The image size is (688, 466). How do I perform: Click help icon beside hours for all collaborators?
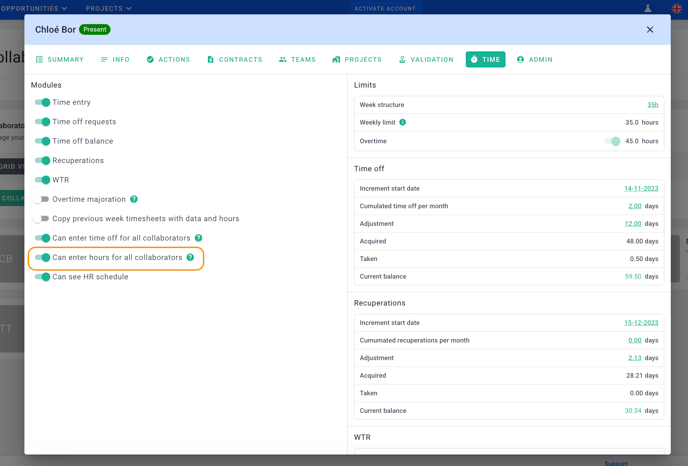pos(190,257)
